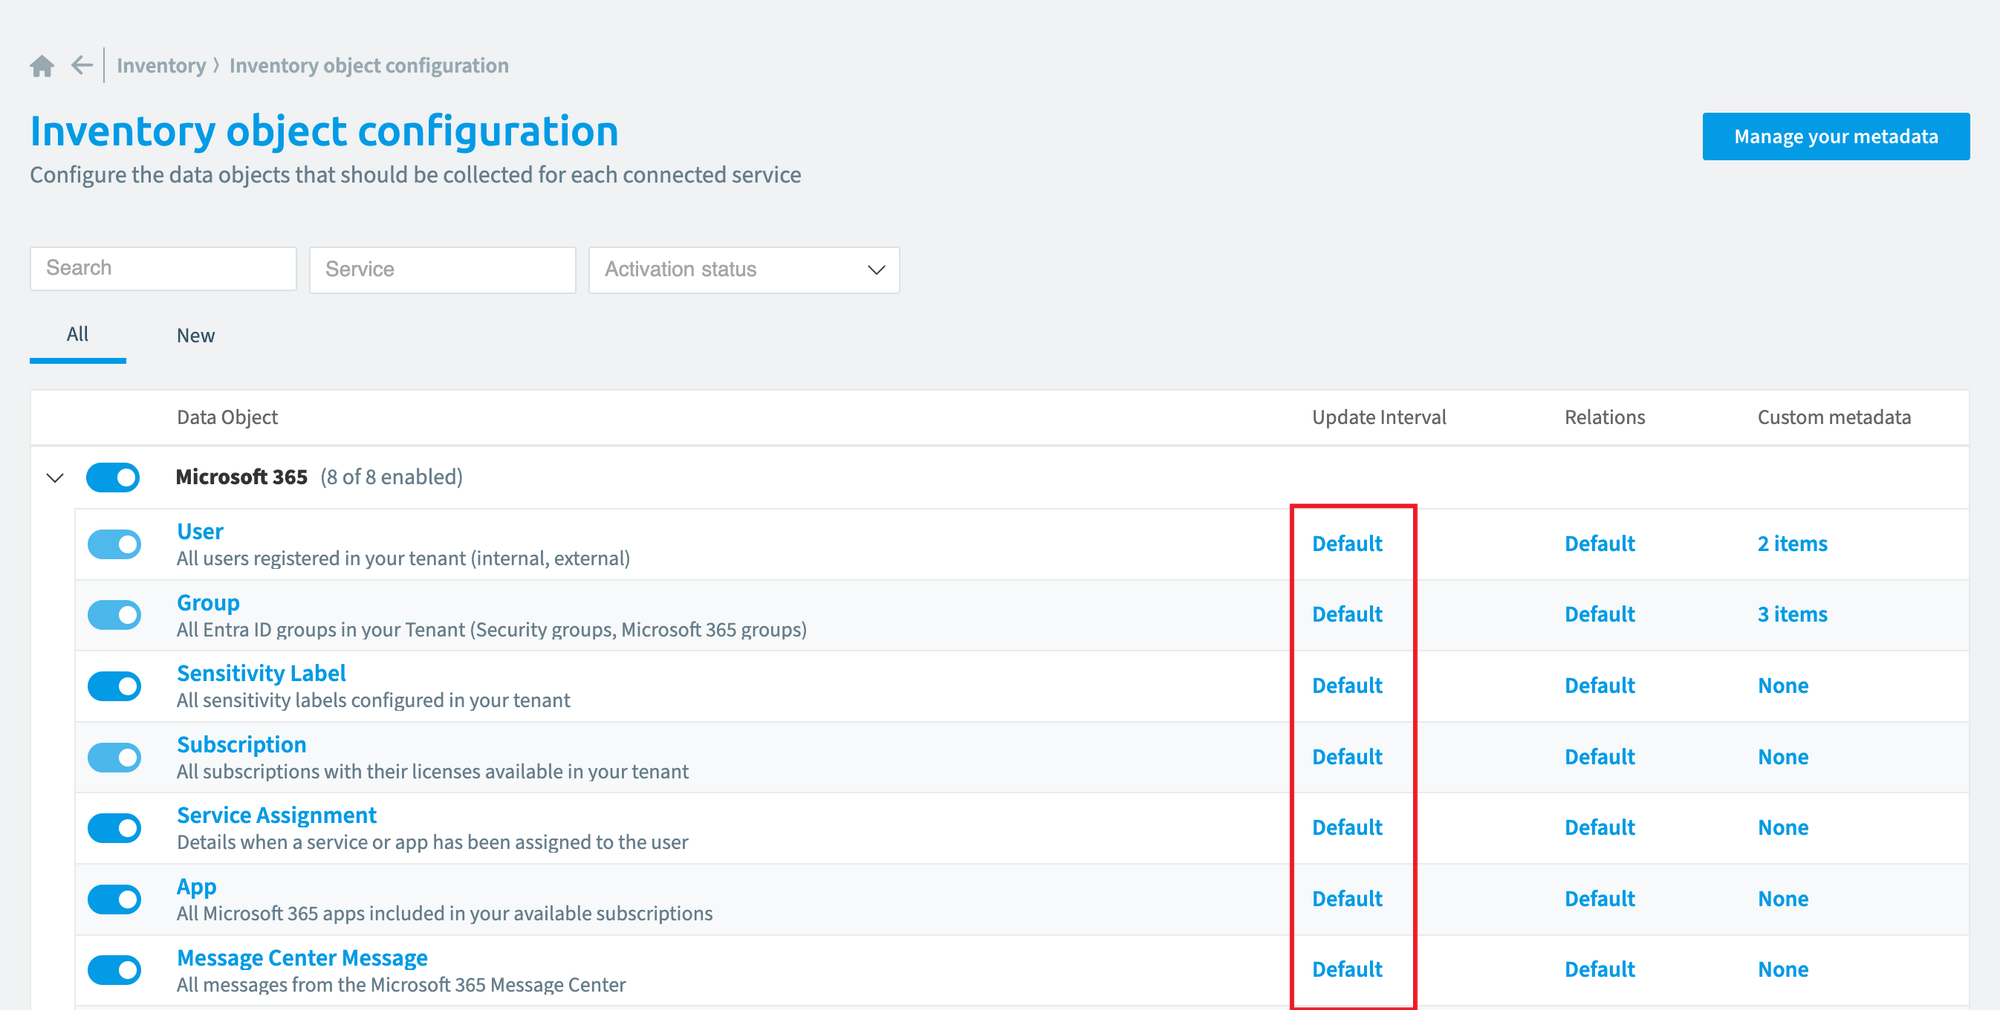The height and width of the screenshot is (1010, 2000).
Task: Click the back arrow icon
Action: tap(82, 66)
